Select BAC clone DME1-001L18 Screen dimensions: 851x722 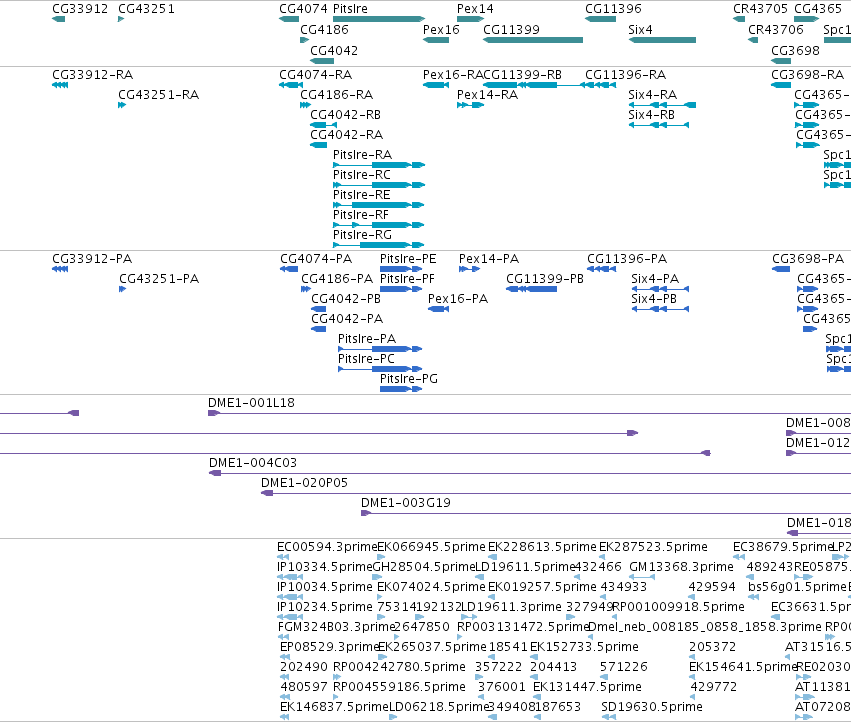pos(530,413)
